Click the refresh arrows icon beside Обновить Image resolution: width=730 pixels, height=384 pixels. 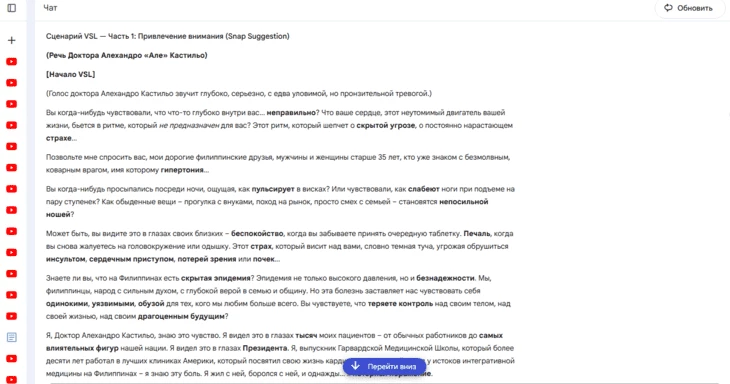[x=669, y=8]
